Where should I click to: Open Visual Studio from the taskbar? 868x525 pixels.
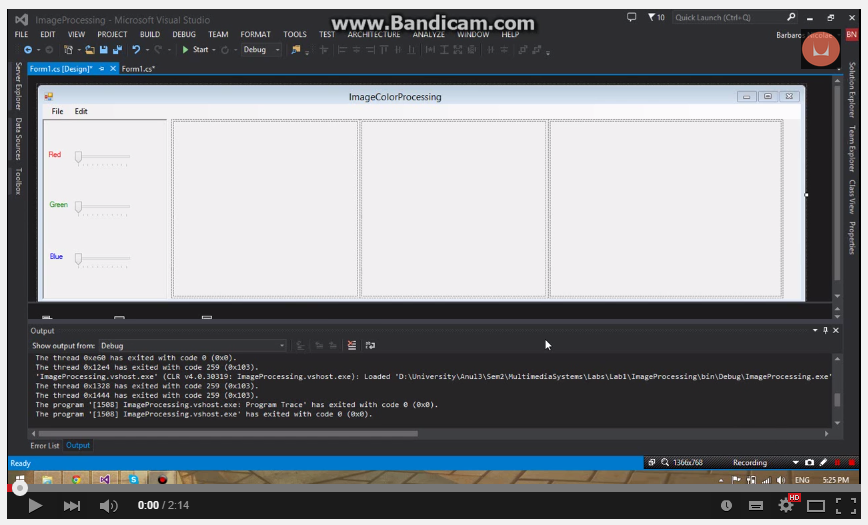pos(105,479)
